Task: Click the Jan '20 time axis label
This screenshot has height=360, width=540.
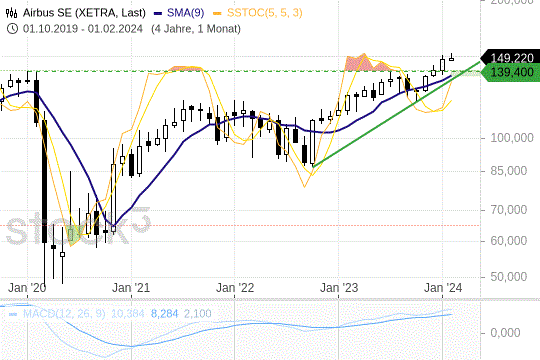Action: pos(27,287)
